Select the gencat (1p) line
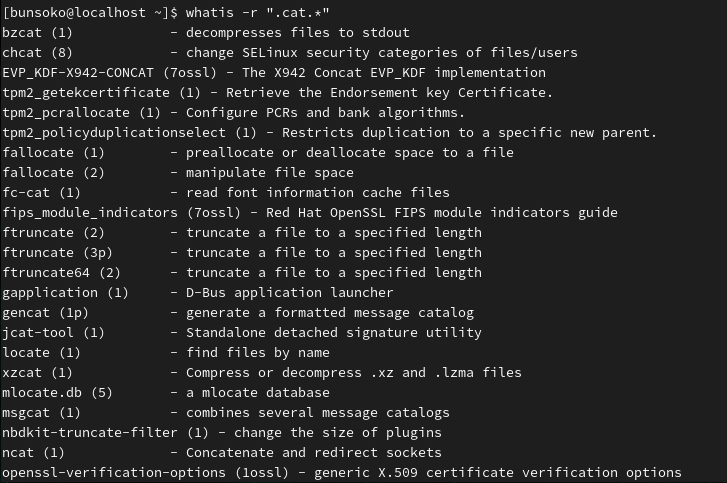Viewport: 727px width, 483px height. coord(238,313)
